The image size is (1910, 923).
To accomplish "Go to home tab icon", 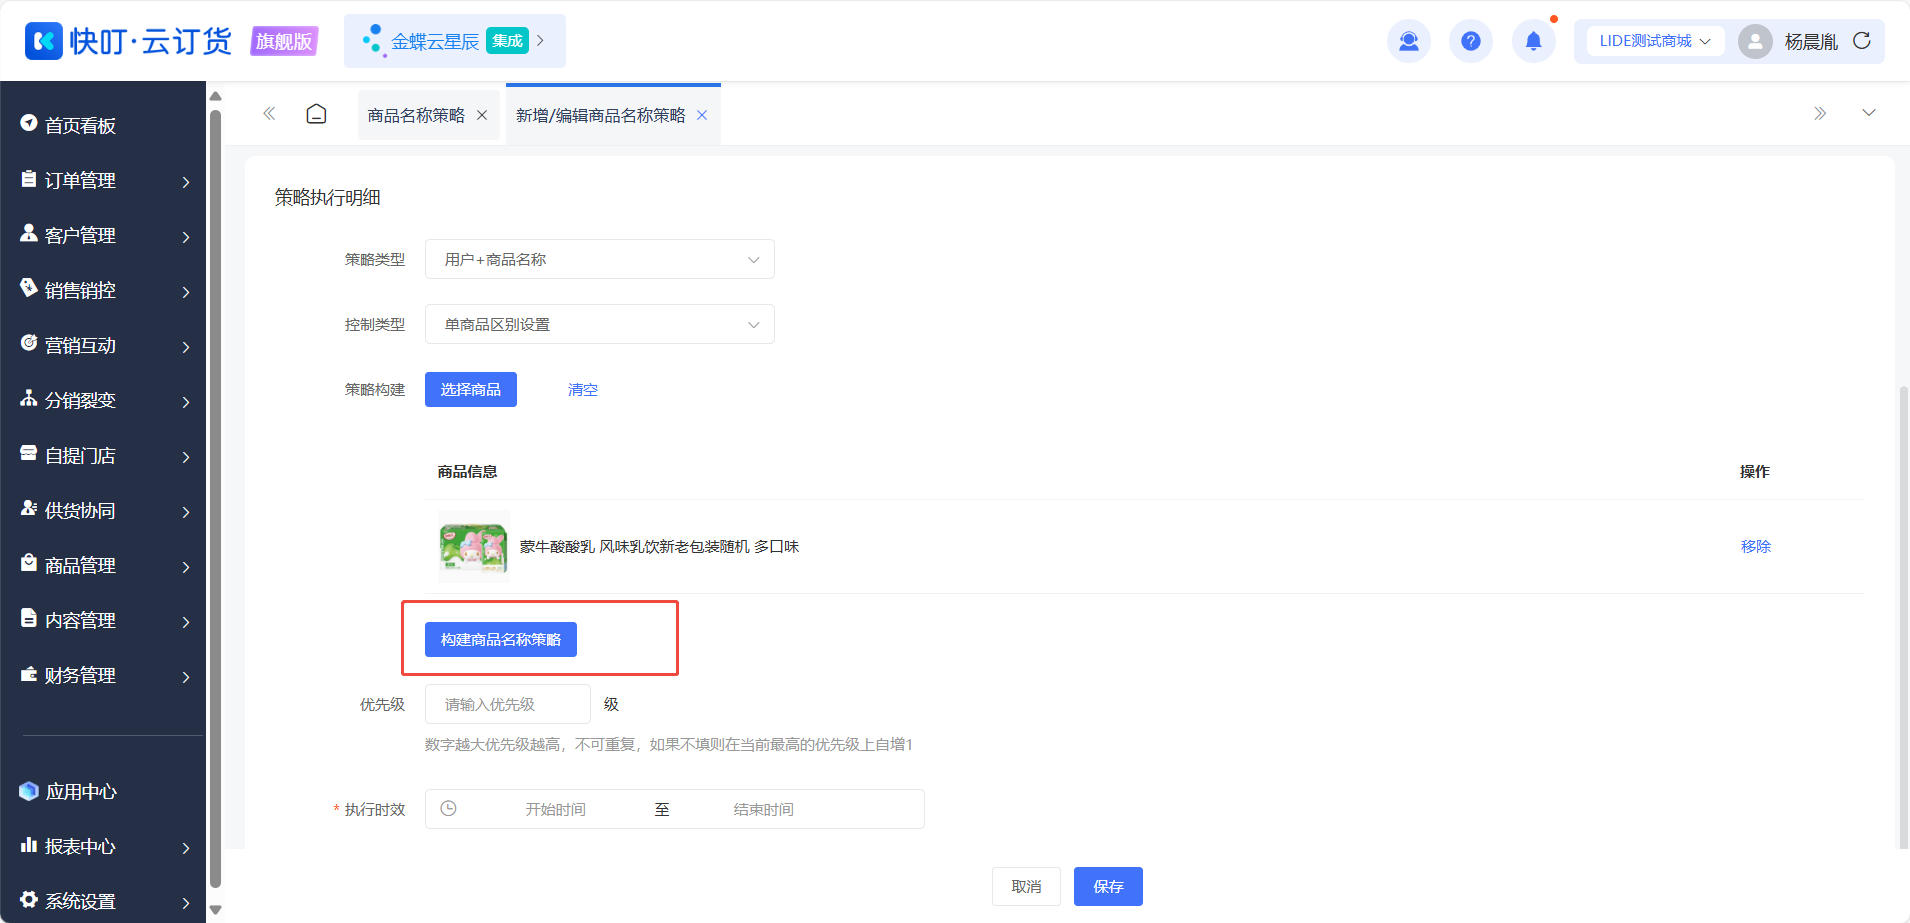I will (316, 114).
